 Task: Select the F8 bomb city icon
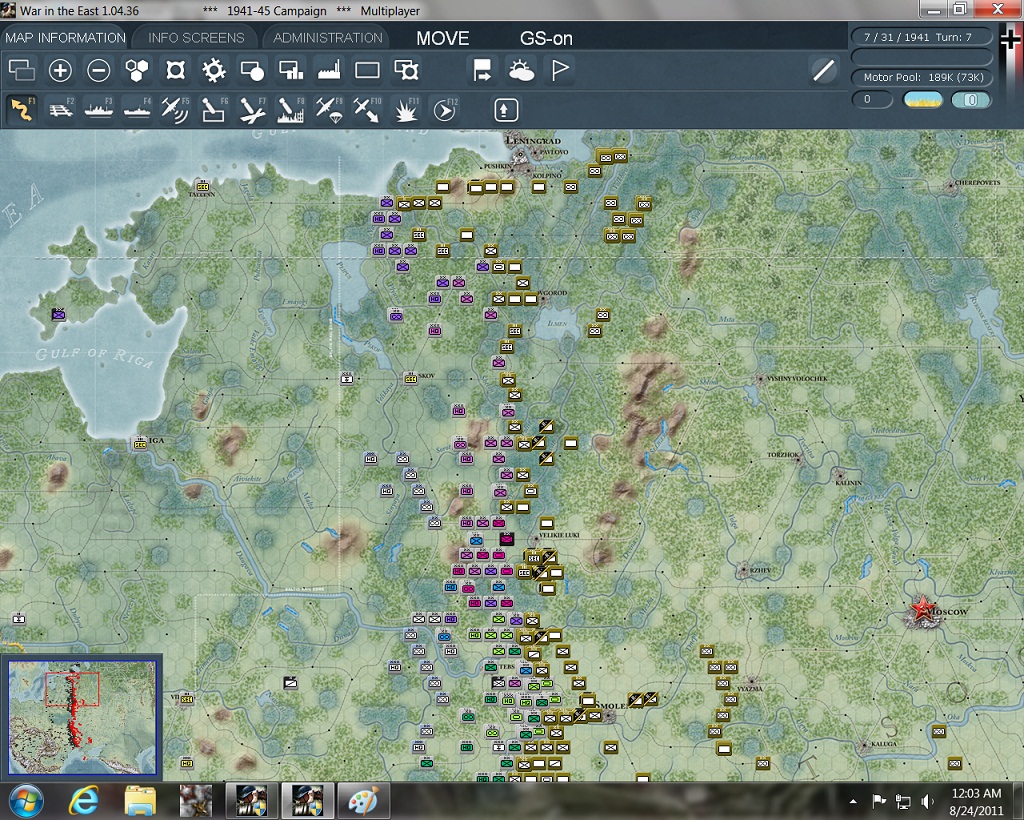291,109
